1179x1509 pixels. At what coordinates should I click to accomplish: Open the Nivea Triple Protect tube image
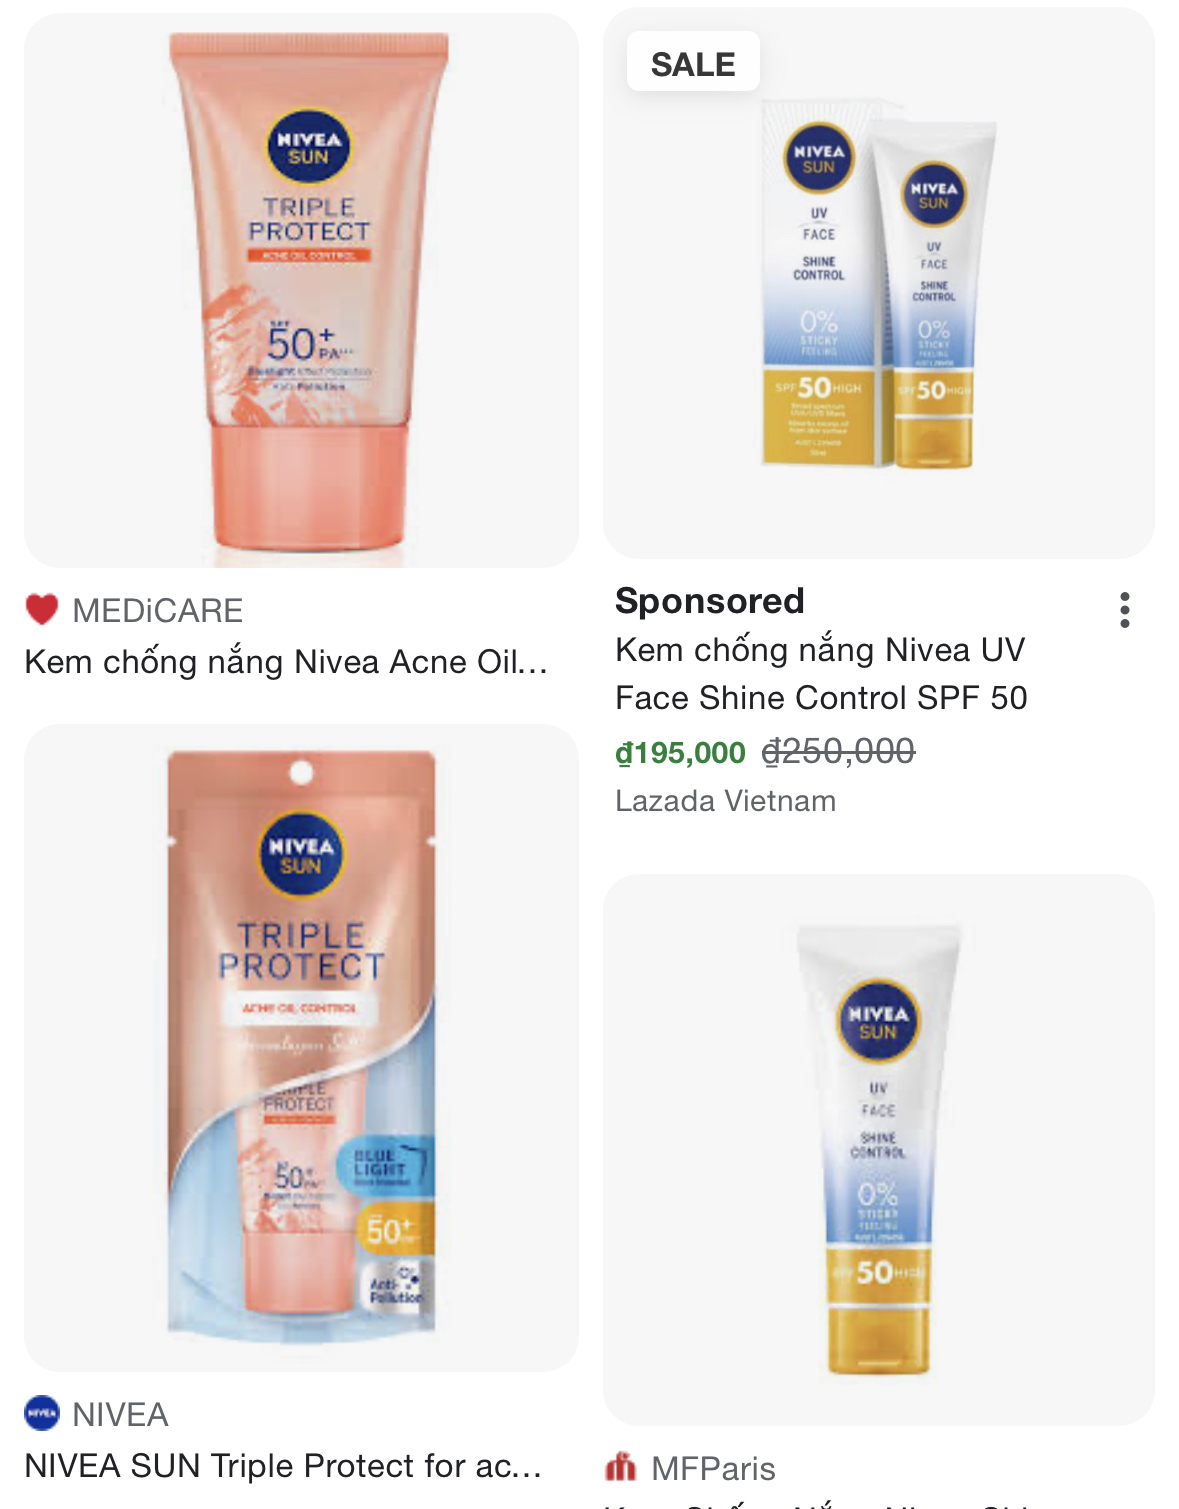click(x=301, y=290)
